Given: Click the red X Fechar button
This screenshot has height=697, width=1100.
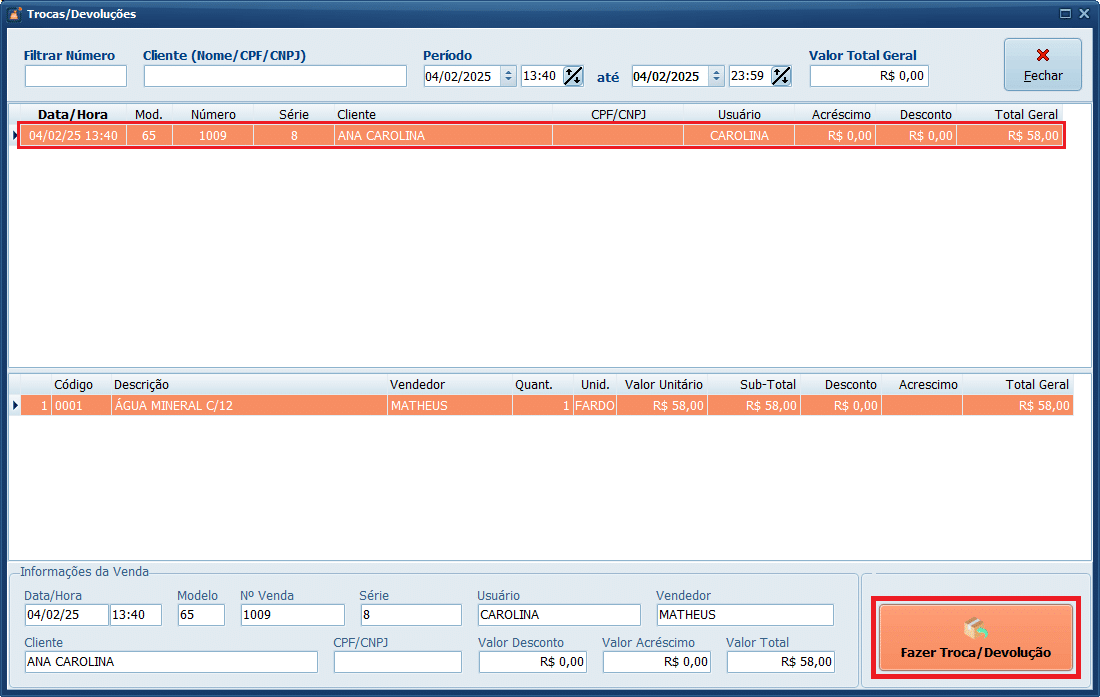Looking at the screenshot, I should [1042, 64].
